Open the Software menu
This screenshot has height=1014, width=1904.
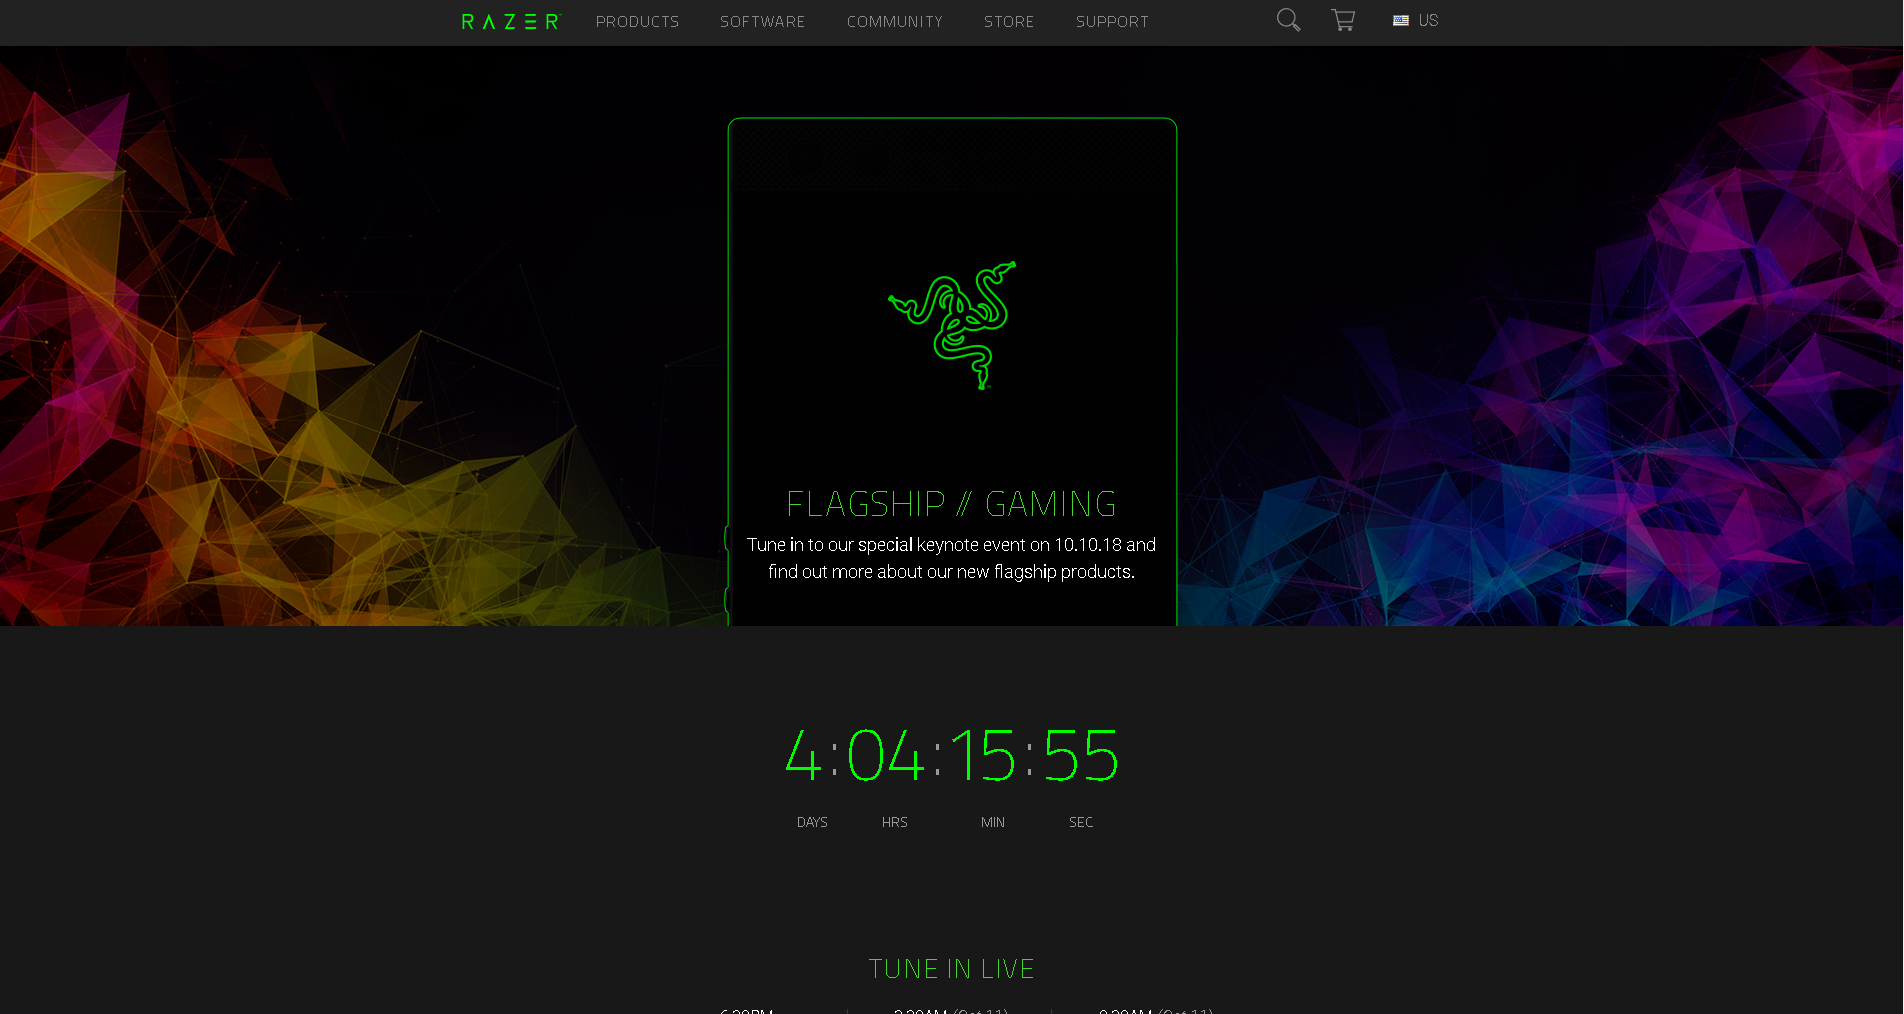[762, 21]
